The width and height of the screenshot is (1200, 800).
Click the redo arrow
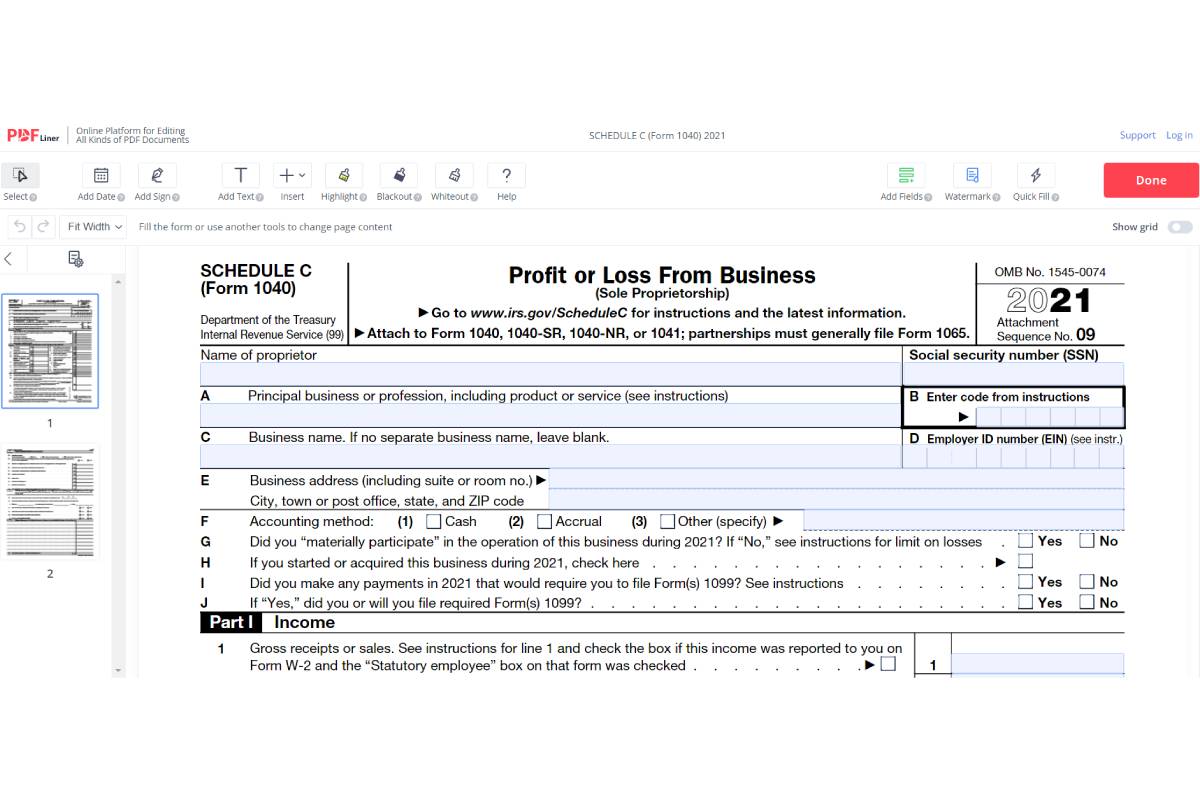(x=43, y=227)
